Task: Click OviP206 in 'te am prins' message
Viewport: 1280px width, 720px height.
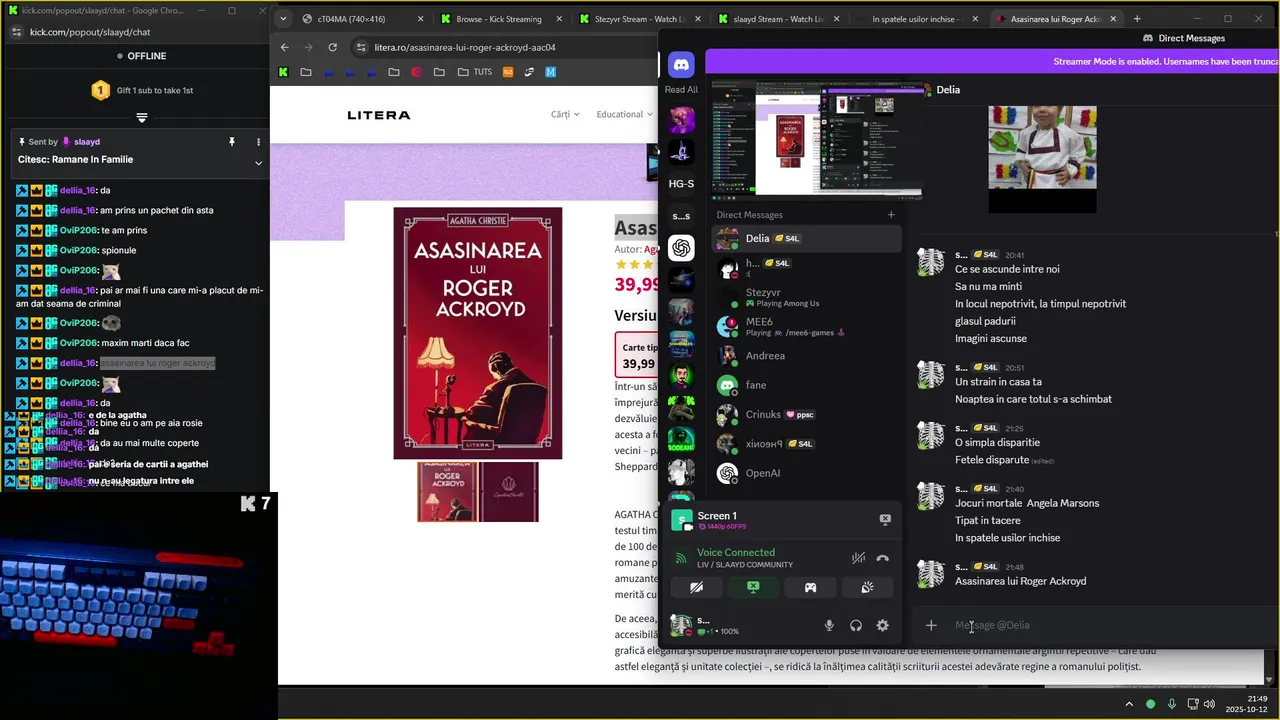Action: point(79,230)
